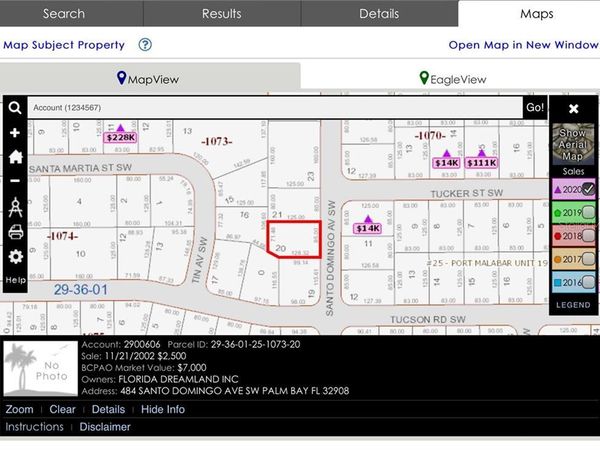Zoom out with the minus icon
The height and width of the screenshot is (450, 600).
click(x=15, y=181)
